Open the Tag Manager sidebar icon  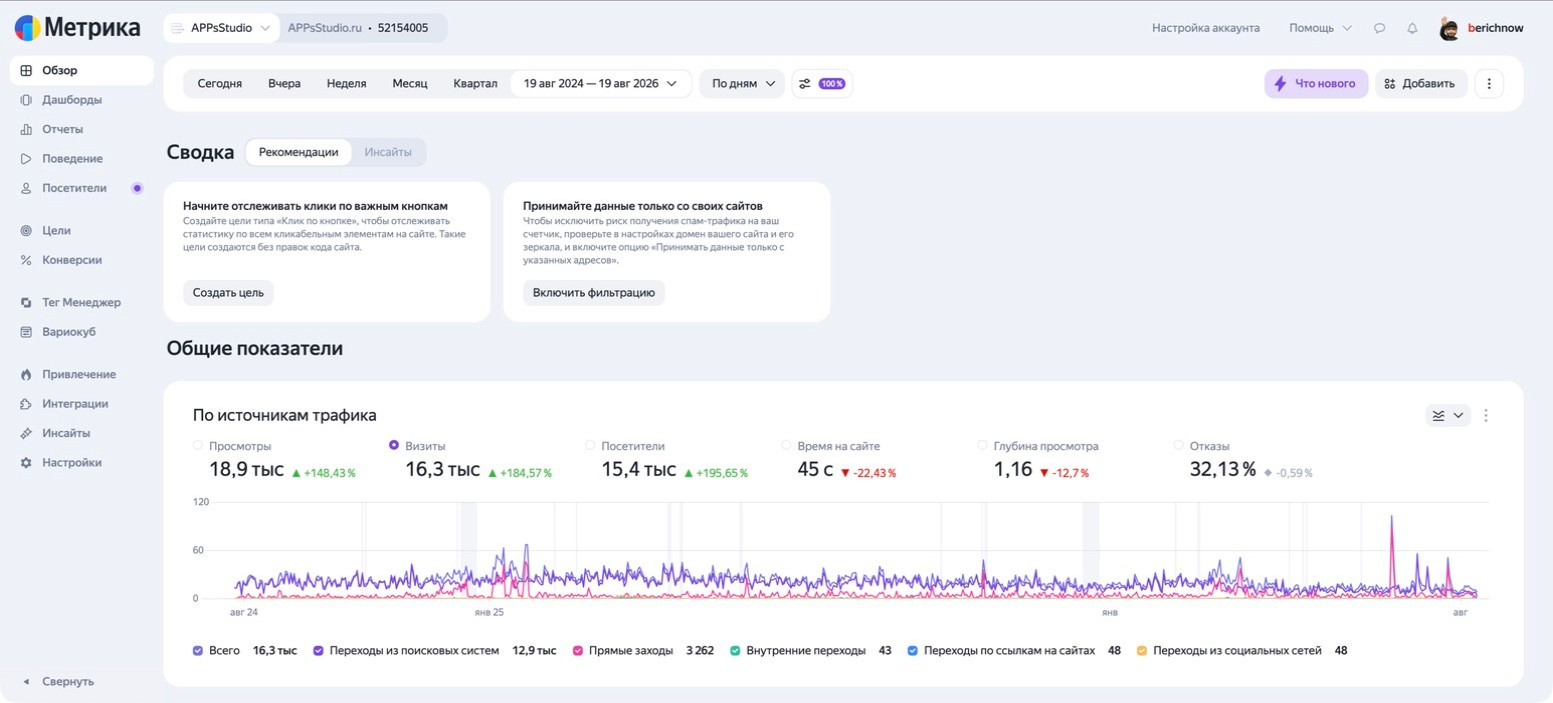pyautogui.click(x=26, y=302)
